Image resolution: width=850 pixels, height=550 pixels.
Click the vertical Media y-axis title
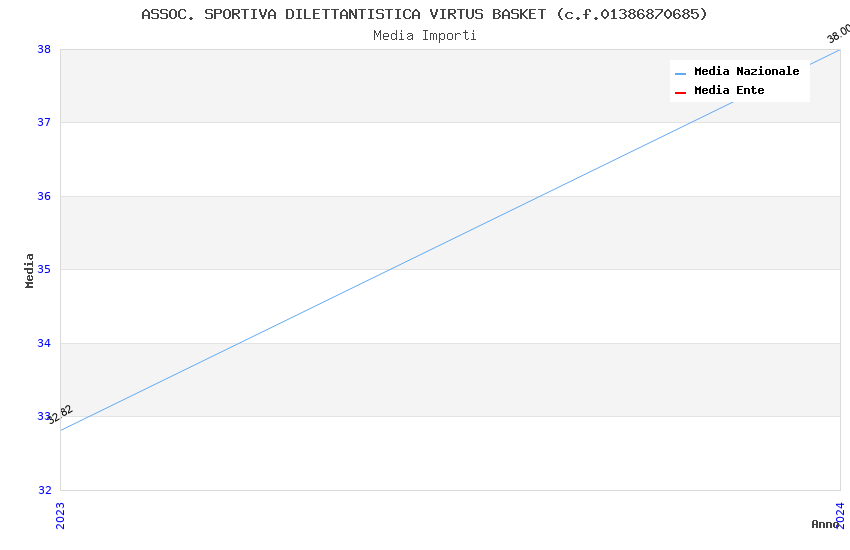(x=30, y=270)
